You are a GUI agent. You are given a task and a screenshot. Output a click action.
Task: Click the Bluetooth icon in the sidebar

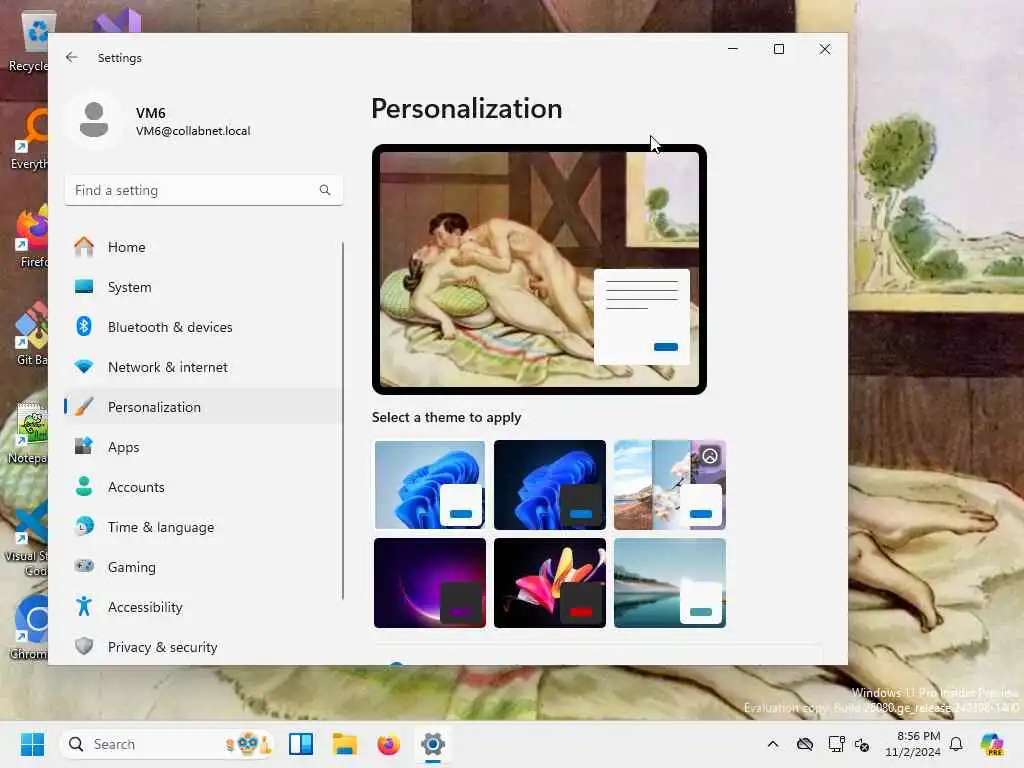pos(84,327)
